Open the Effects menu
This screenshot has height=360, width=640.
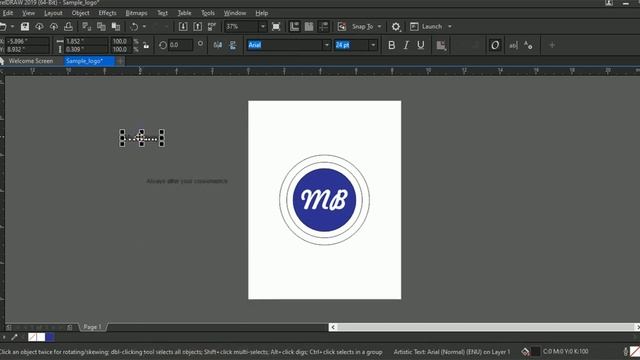pyautogui.click(x=107, y=13)
